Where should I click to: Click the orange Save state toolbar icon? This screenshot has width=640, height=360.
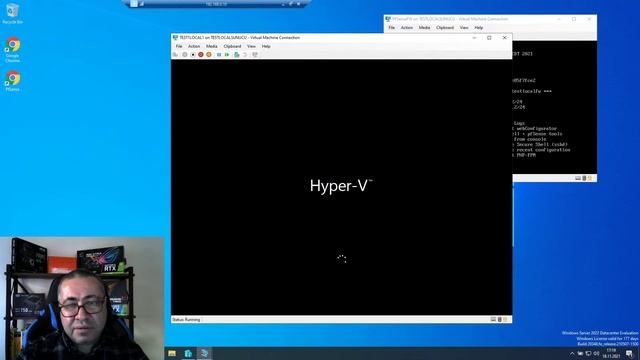click(x=209, y=55)
